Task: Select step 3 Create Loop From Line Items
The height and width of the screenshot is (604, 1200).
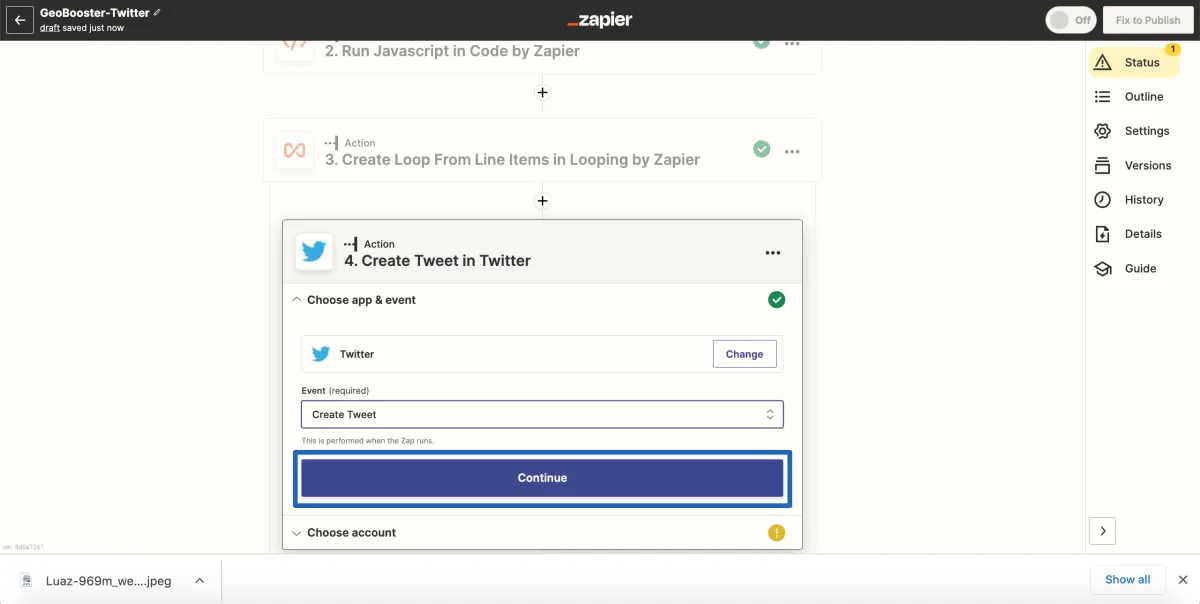Action: click(x=542, y=151)
